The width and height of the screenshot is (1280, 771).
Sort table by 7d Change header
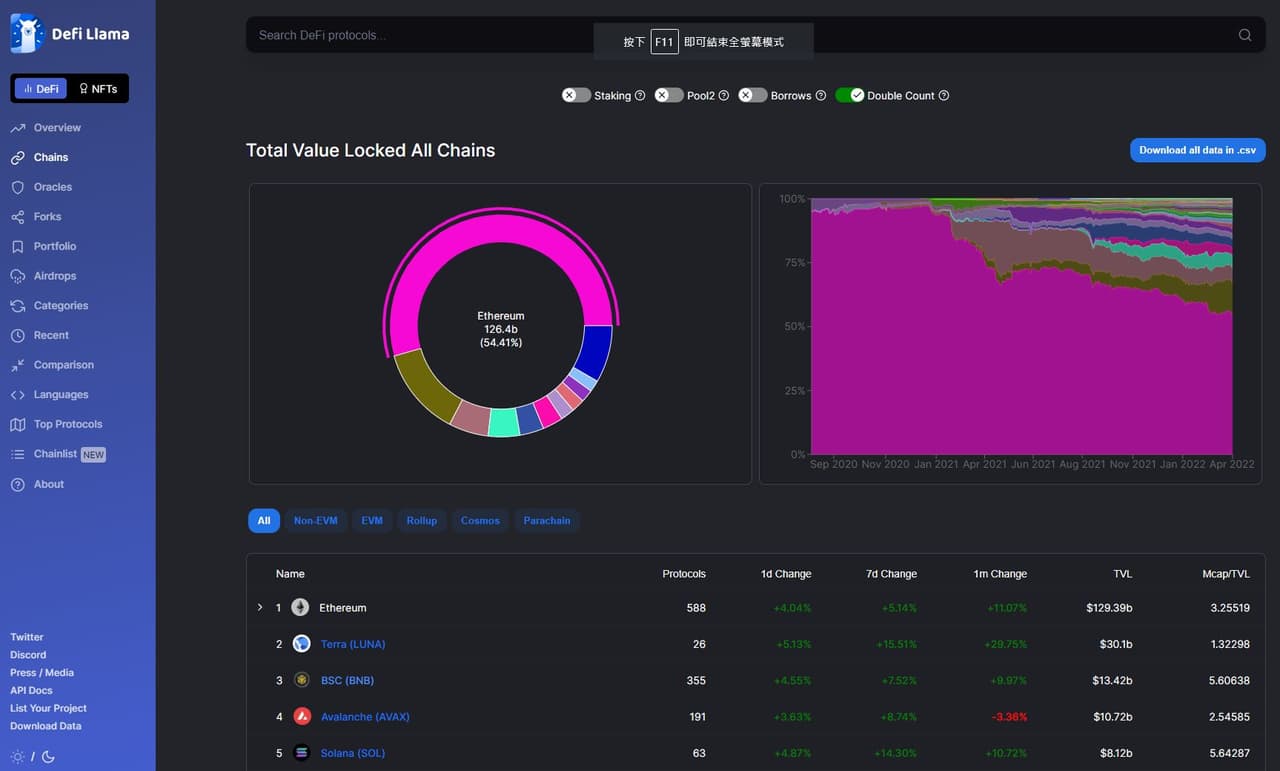click(891, 574)
